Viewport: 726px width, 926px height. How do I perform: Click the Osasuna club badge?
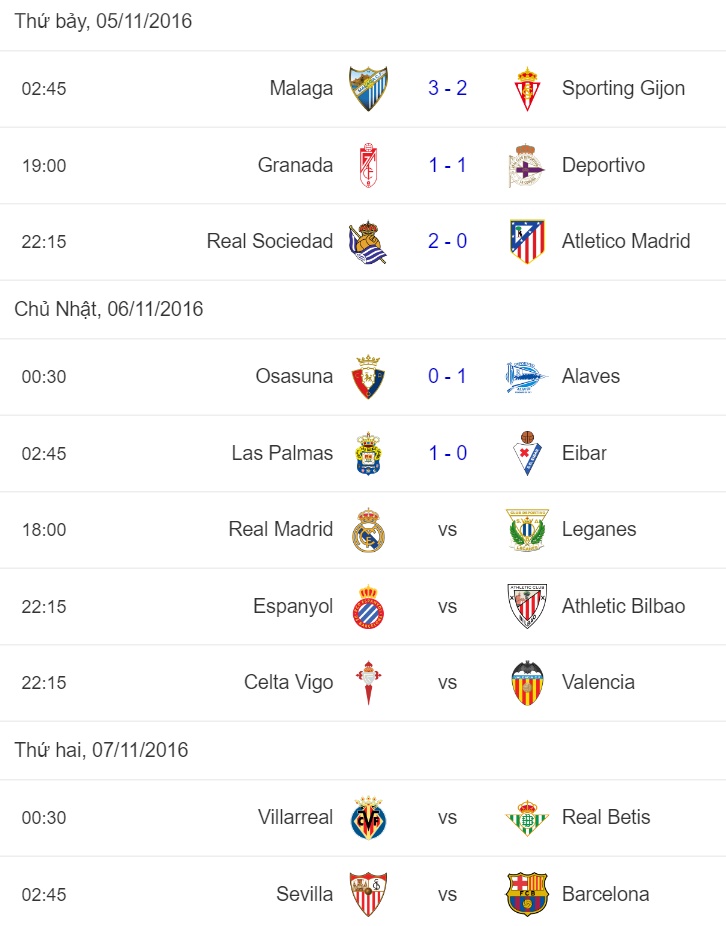click(368, 377)
